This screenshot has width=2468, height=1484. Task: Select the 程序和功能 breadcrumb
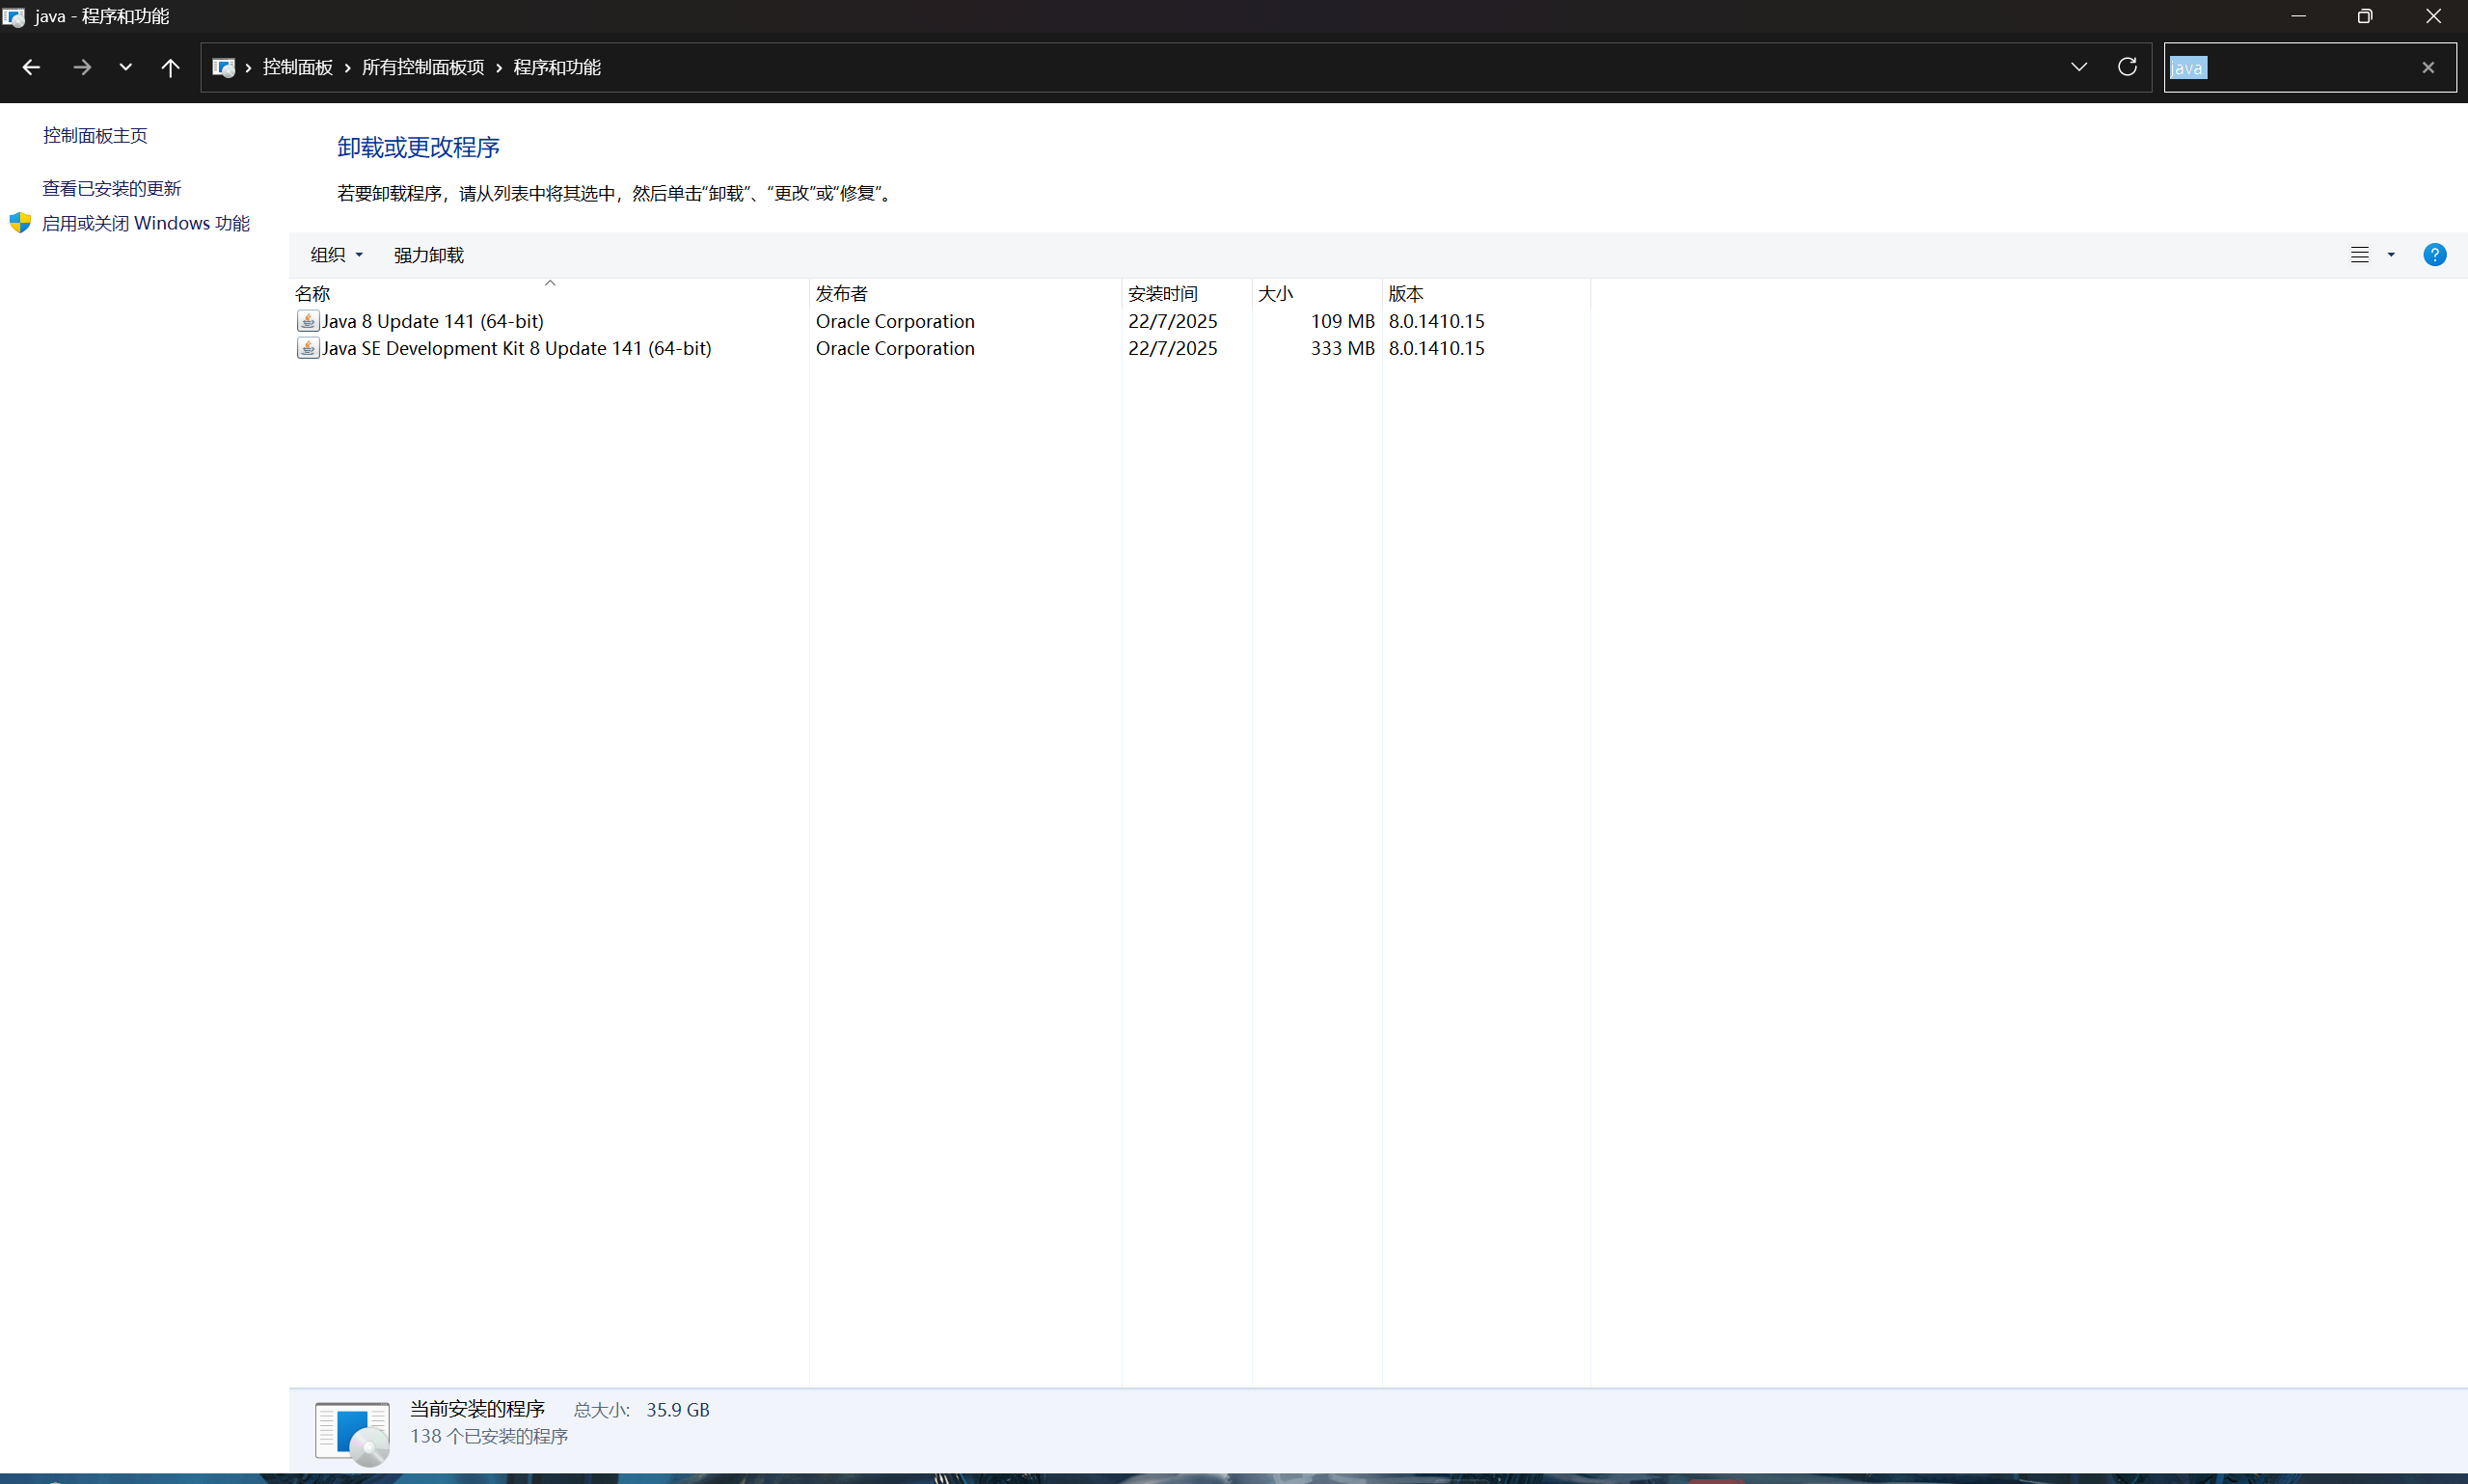tap(557, 67)
